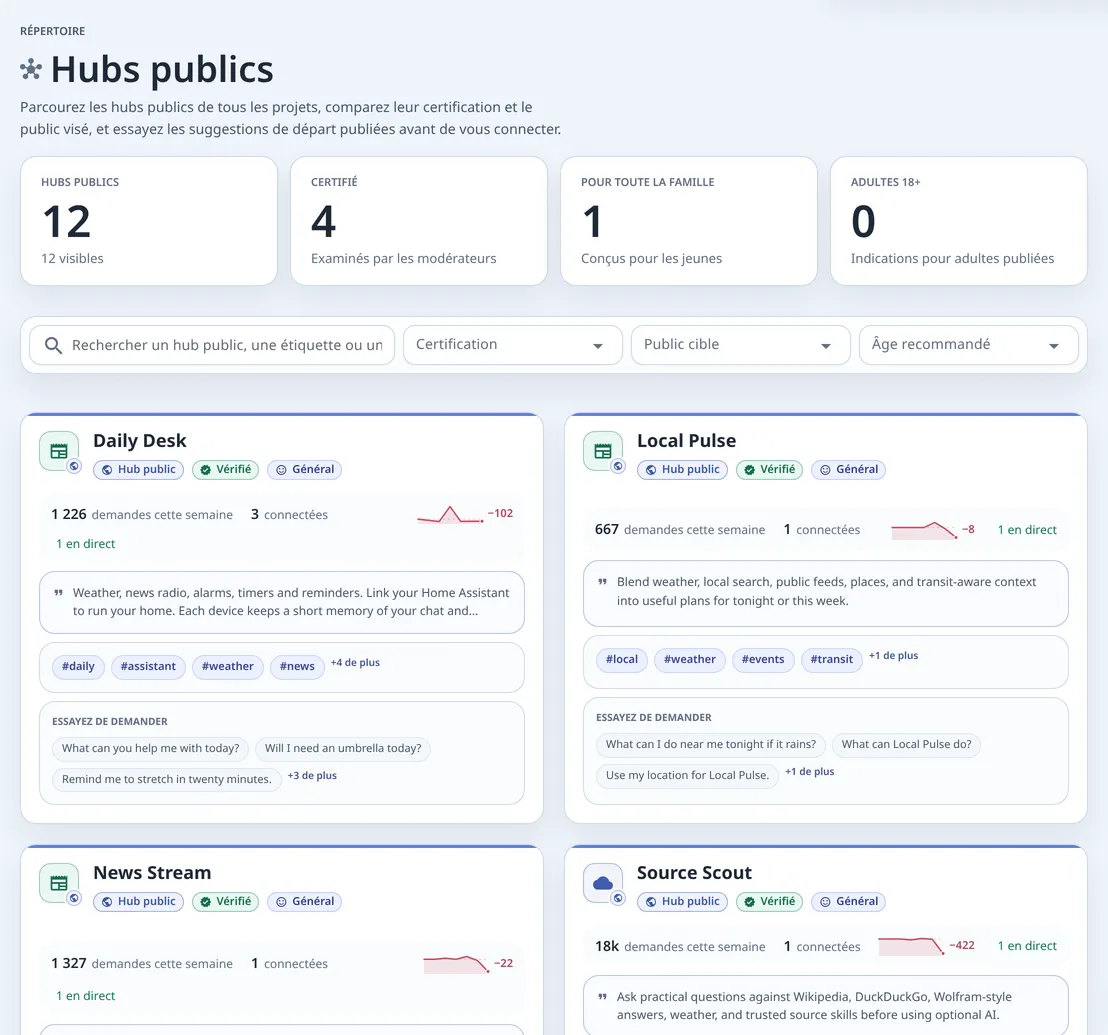Click News Stream's Général badge
The image size is (1108, 1035).
click(x=305, y=902)
